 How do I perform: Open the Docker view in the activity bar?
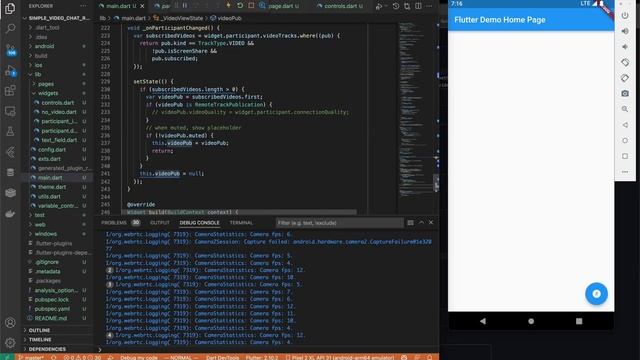coord(10,213)
